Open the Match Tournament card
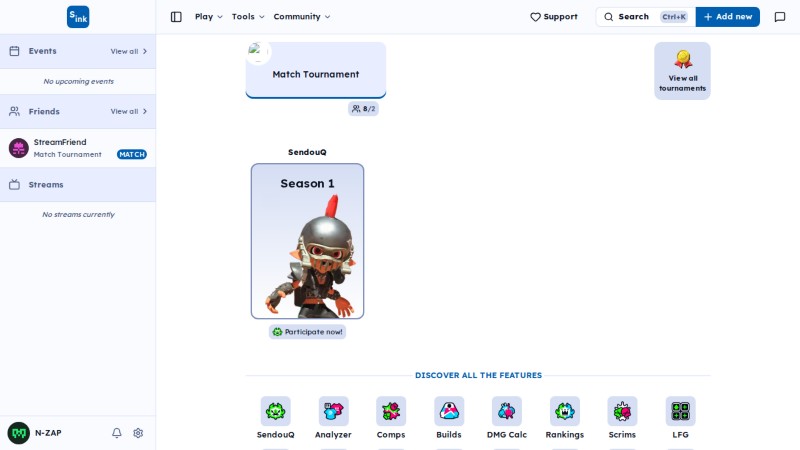This screenshot has height=450, width=800. click(316, 70)
